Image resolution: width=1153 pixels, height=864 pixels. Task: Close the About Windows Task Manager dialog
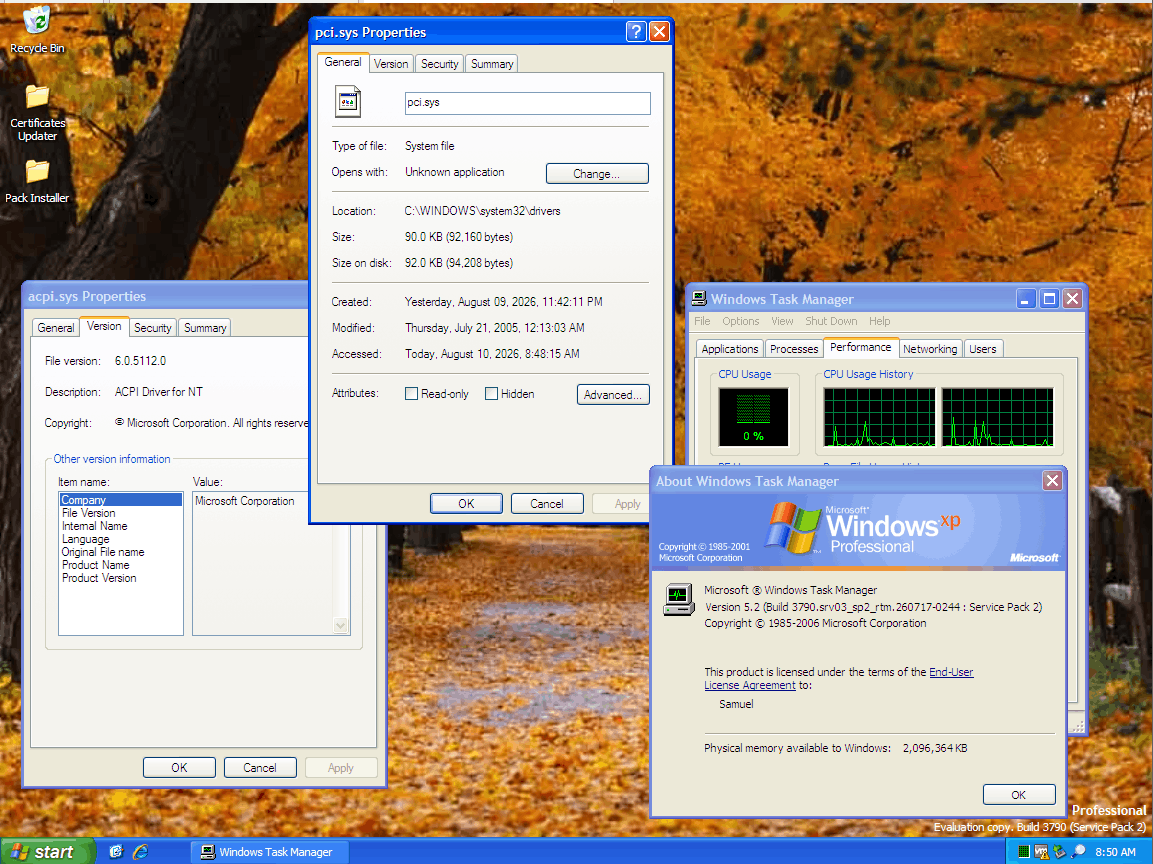point(1052,481)
